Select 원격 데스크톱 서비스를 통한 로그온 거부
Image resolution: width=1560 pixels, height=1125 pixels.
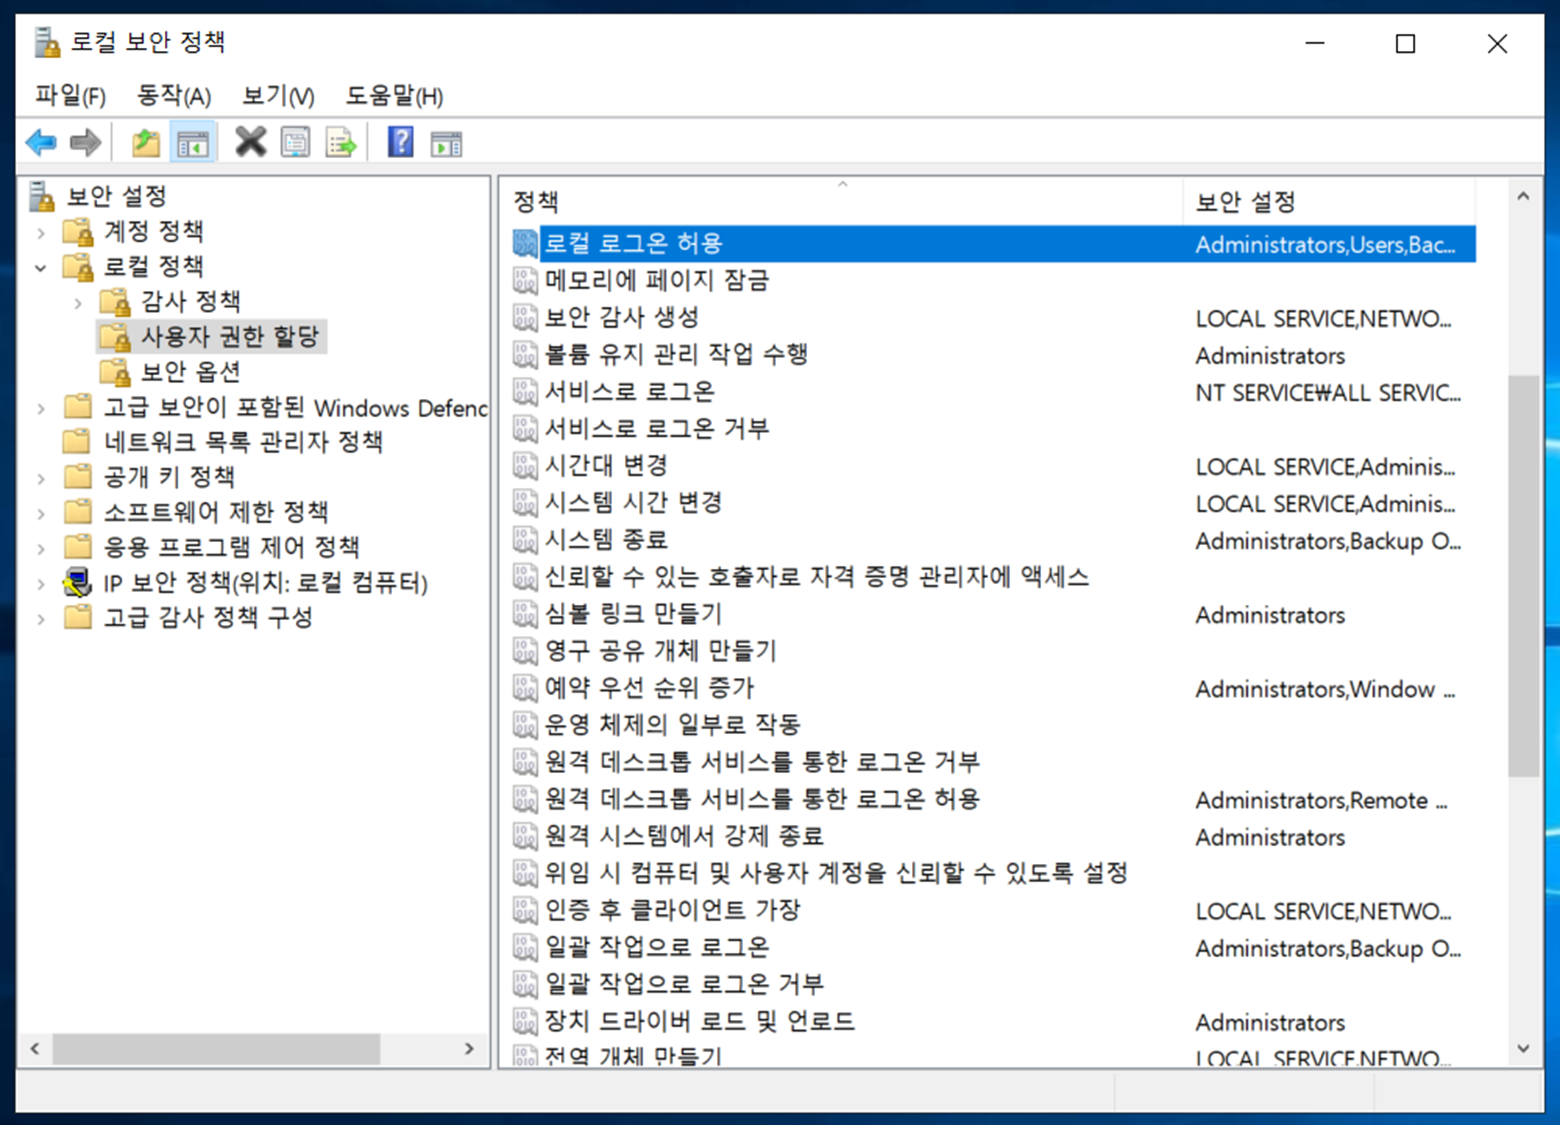762,762
